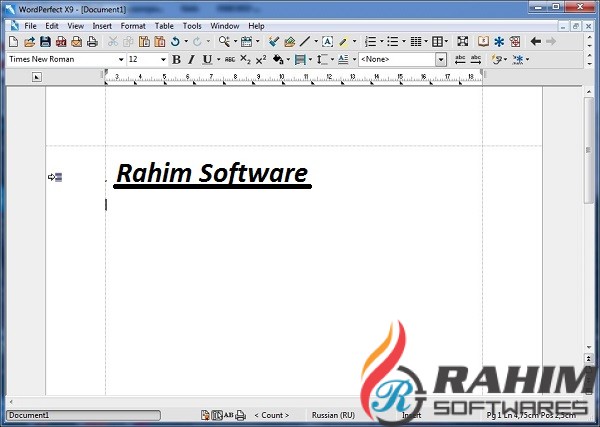Toggle strikethrough ABC formatting
This screenshot has width=600, height=427.
[230, 59]
